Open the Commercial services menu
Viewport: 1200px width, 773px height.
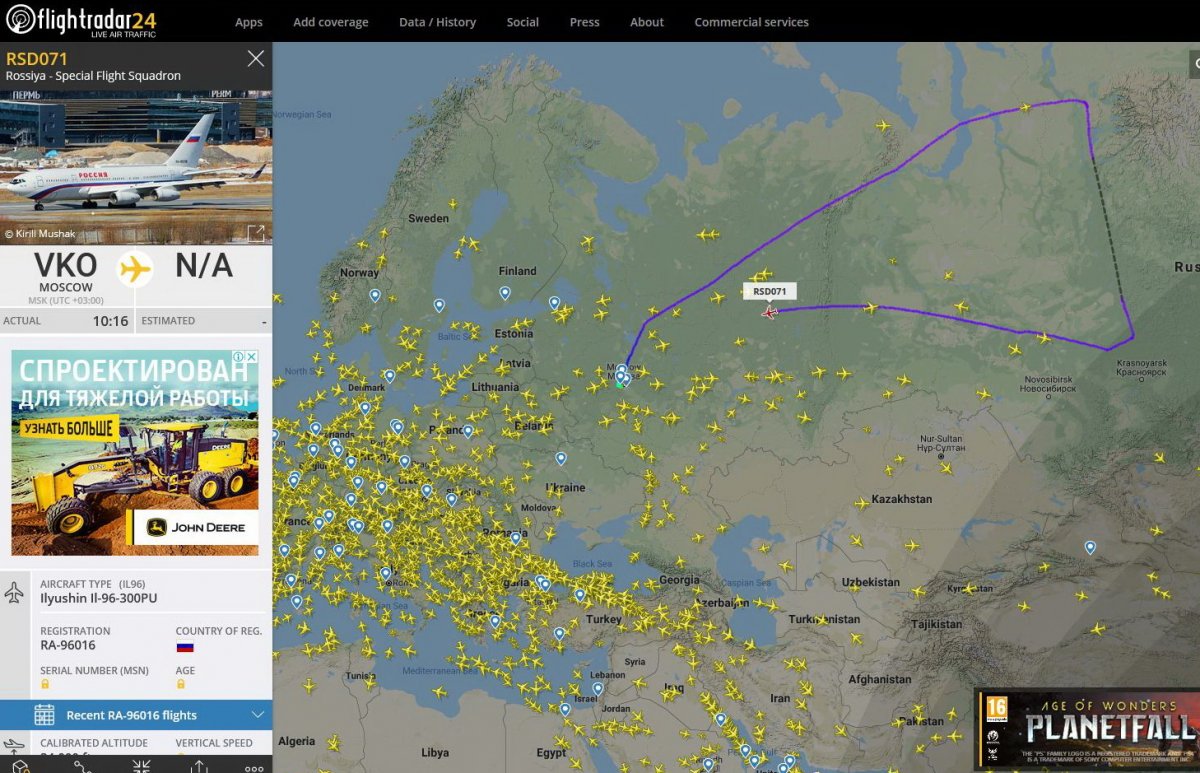(751, 22)
